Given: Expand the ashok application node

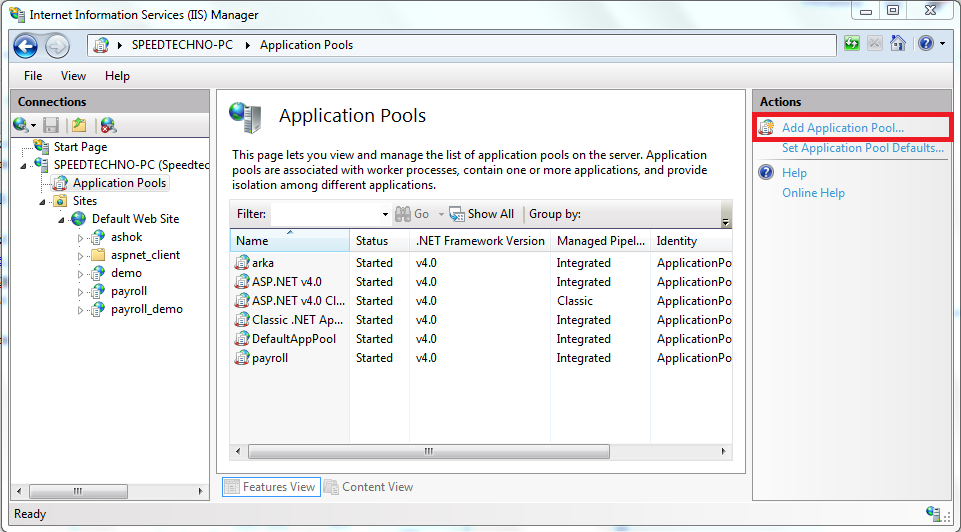Looking at the screenshot, I should pos(80,238).
